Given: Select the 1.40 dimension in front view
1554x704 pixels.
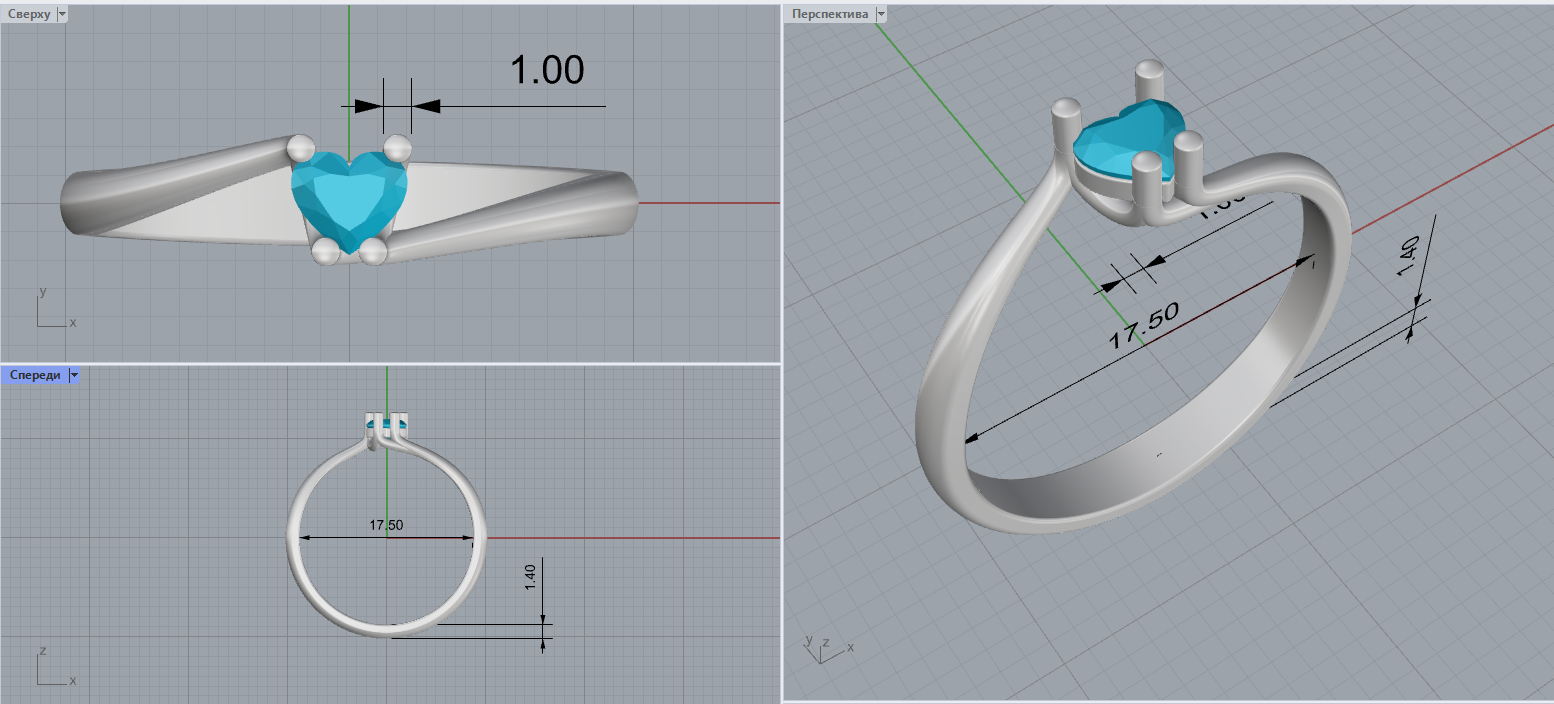Looking at the screenshot, I should (530, 577).
